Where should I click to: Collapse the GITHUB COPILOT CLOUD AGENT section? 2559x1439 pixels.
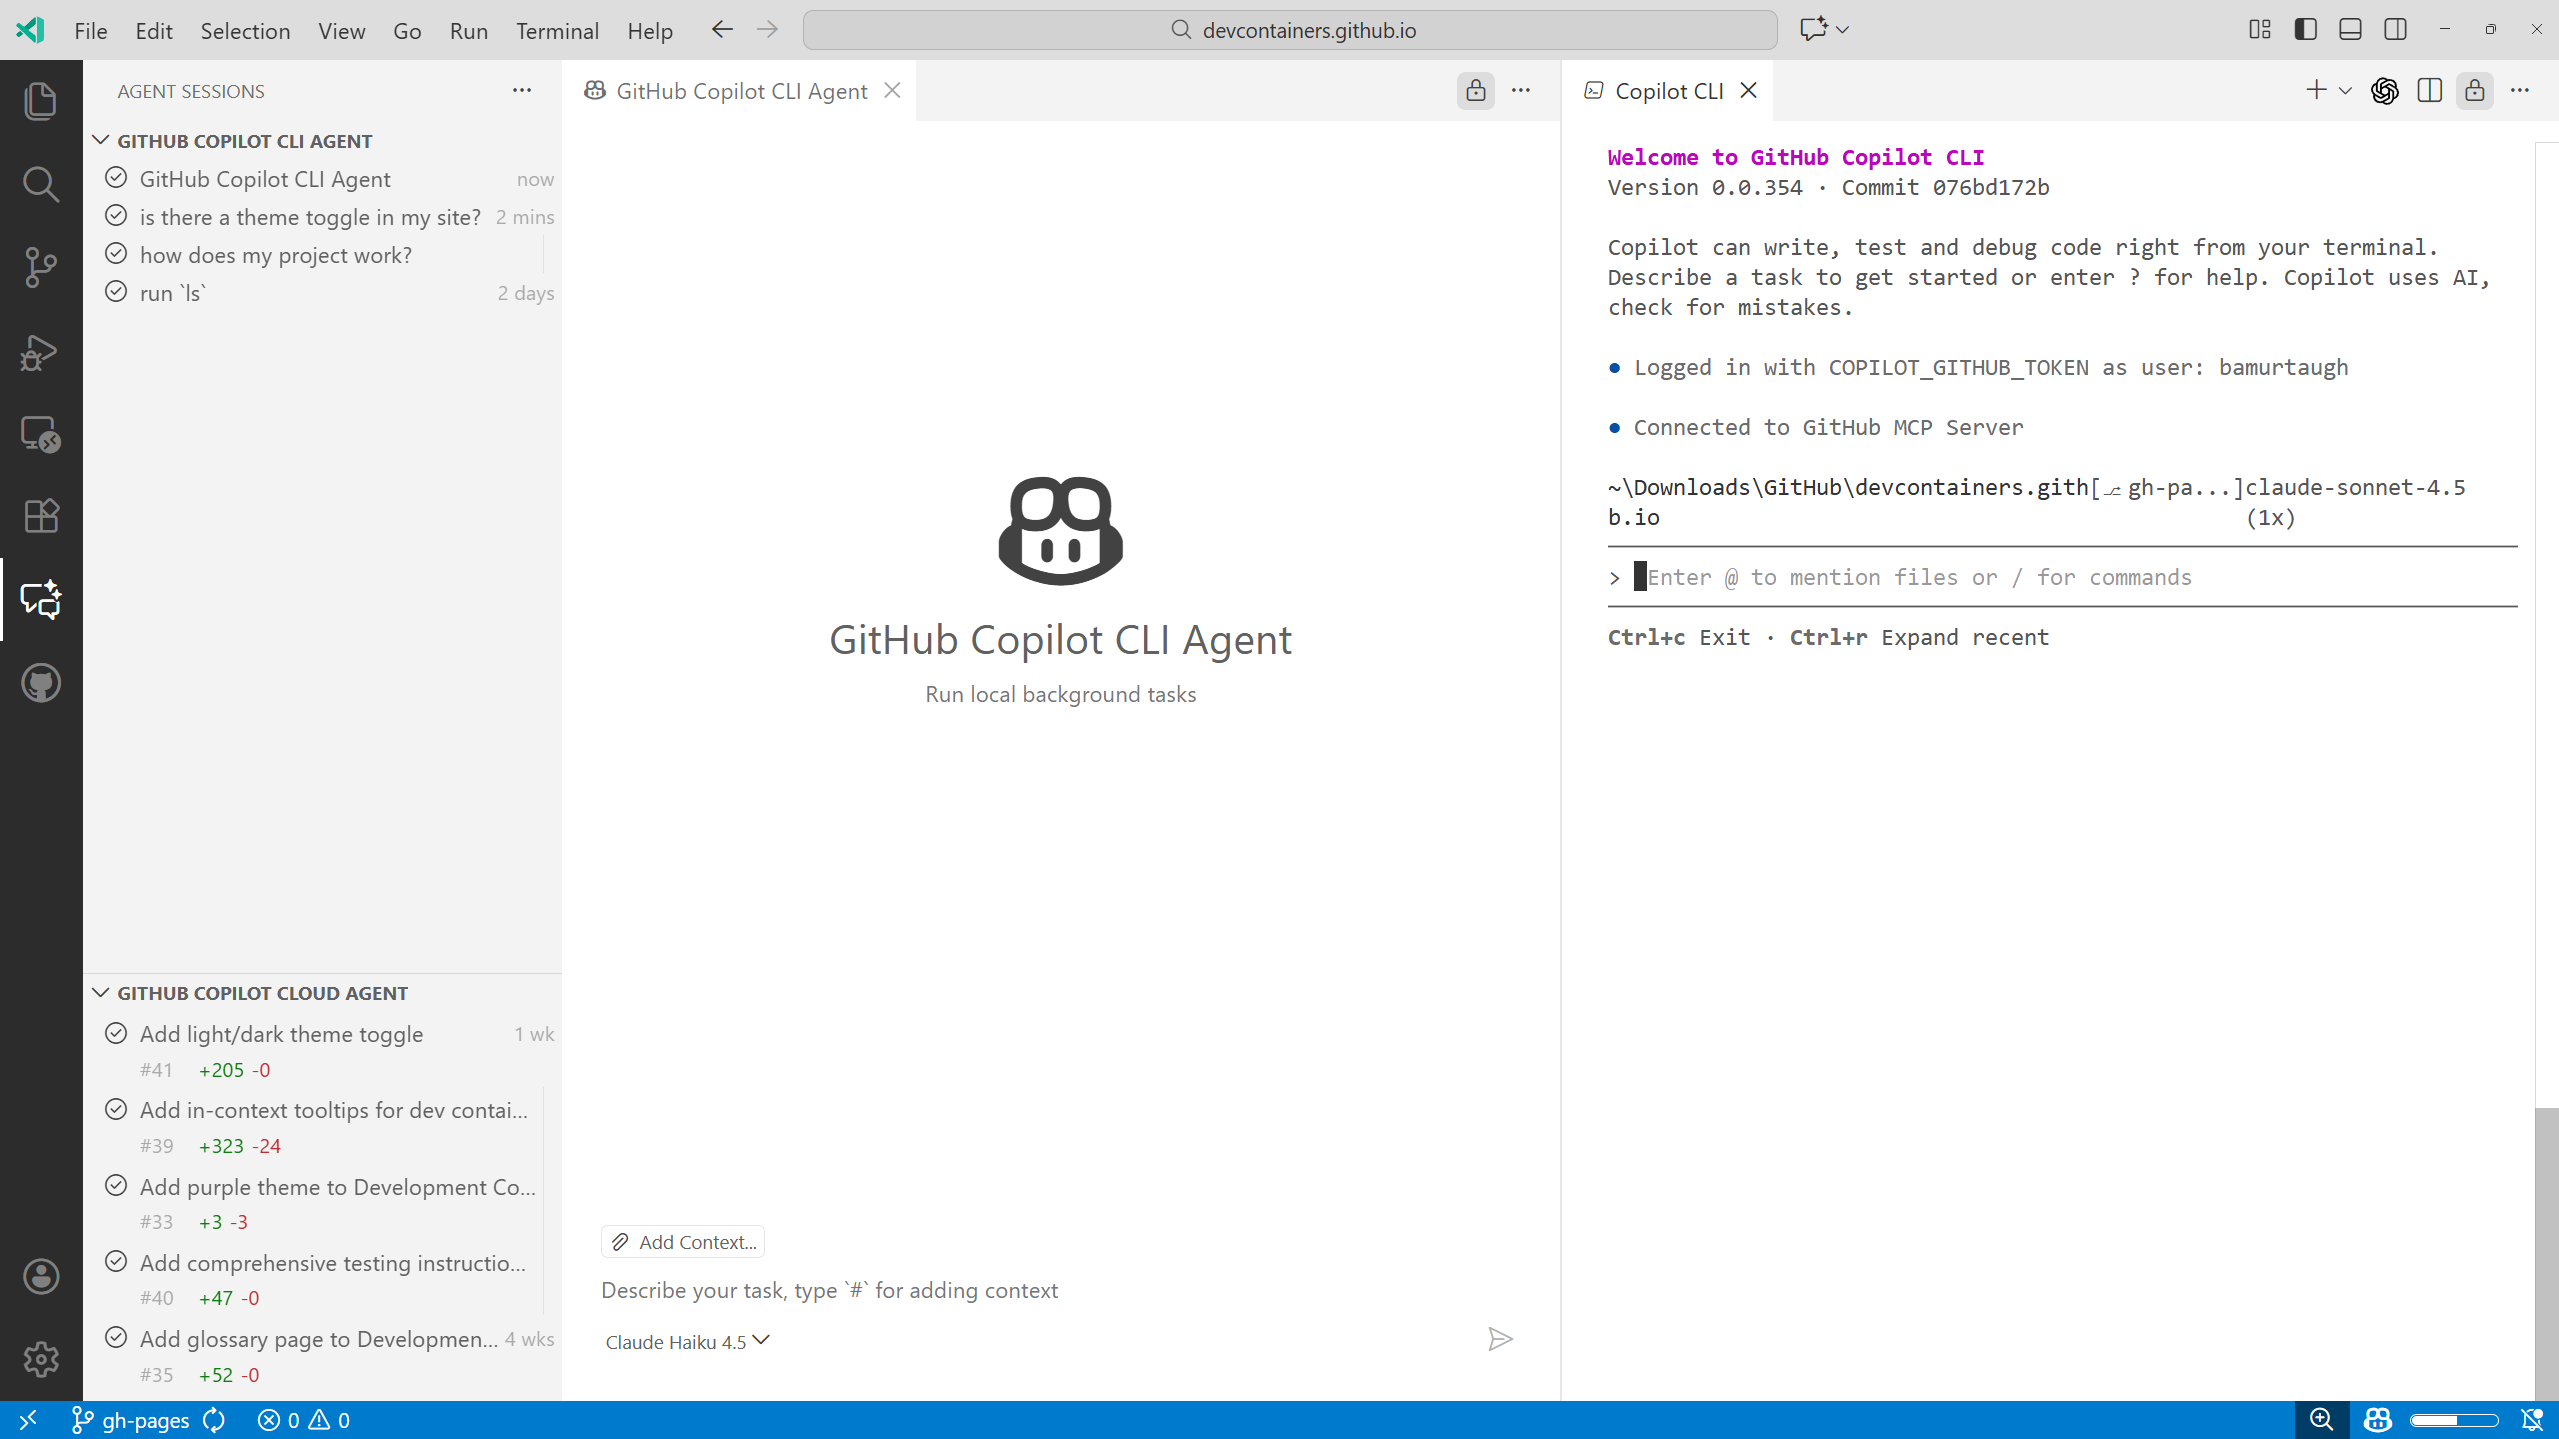tap(101, 992)
